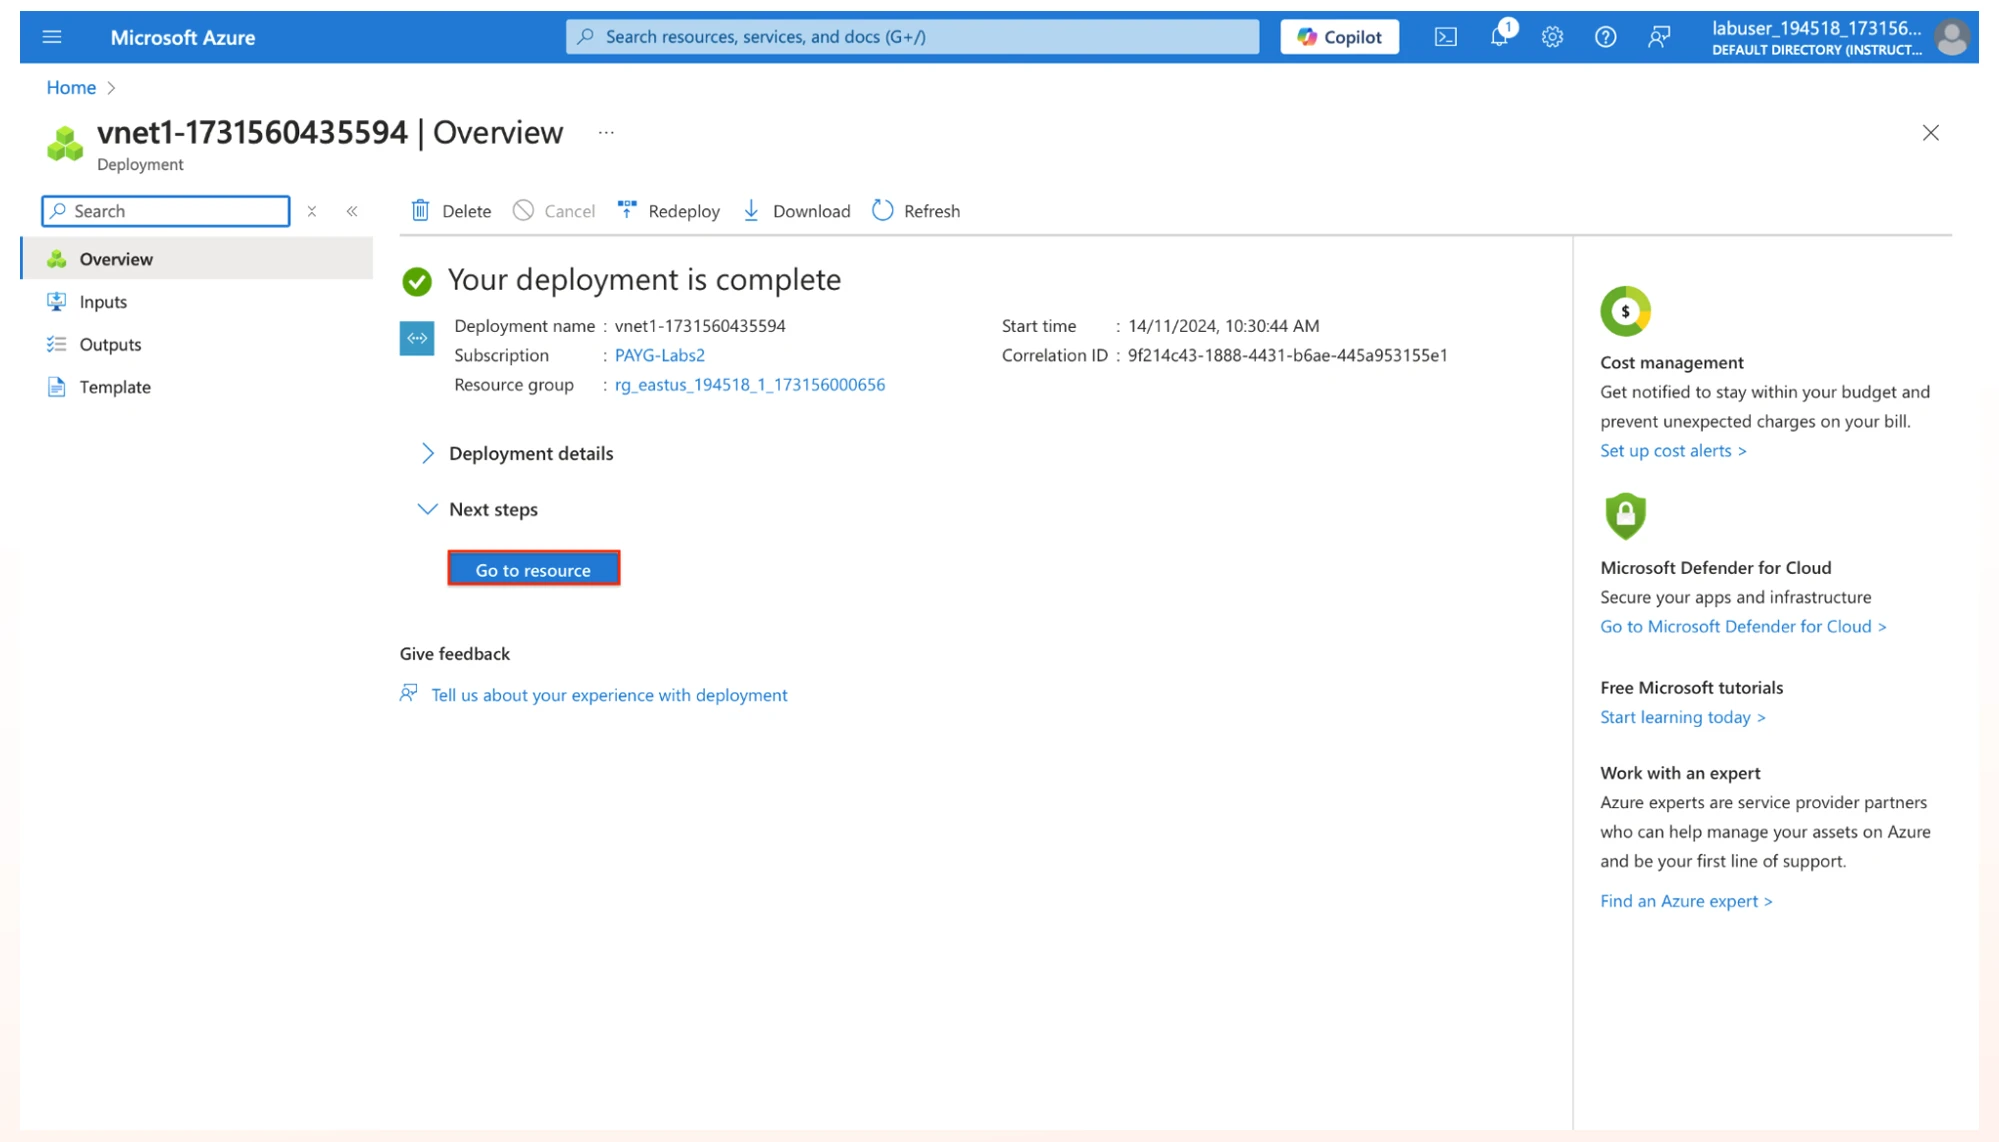The width and height of the screenshot is (1999, 1142).
Task: Click the green deployment complete checkmark
Action: [417, 282]
